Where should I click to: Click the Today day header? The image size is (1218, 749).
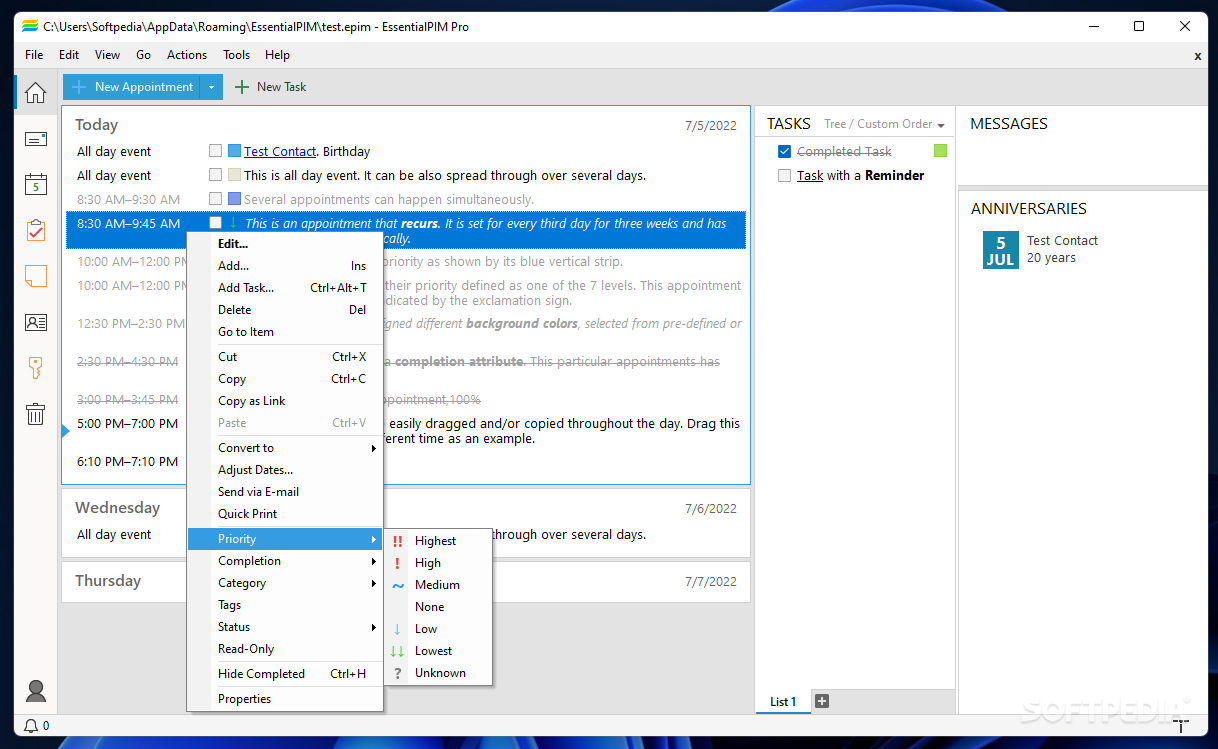pyautogui.click(x=97, y=125)
